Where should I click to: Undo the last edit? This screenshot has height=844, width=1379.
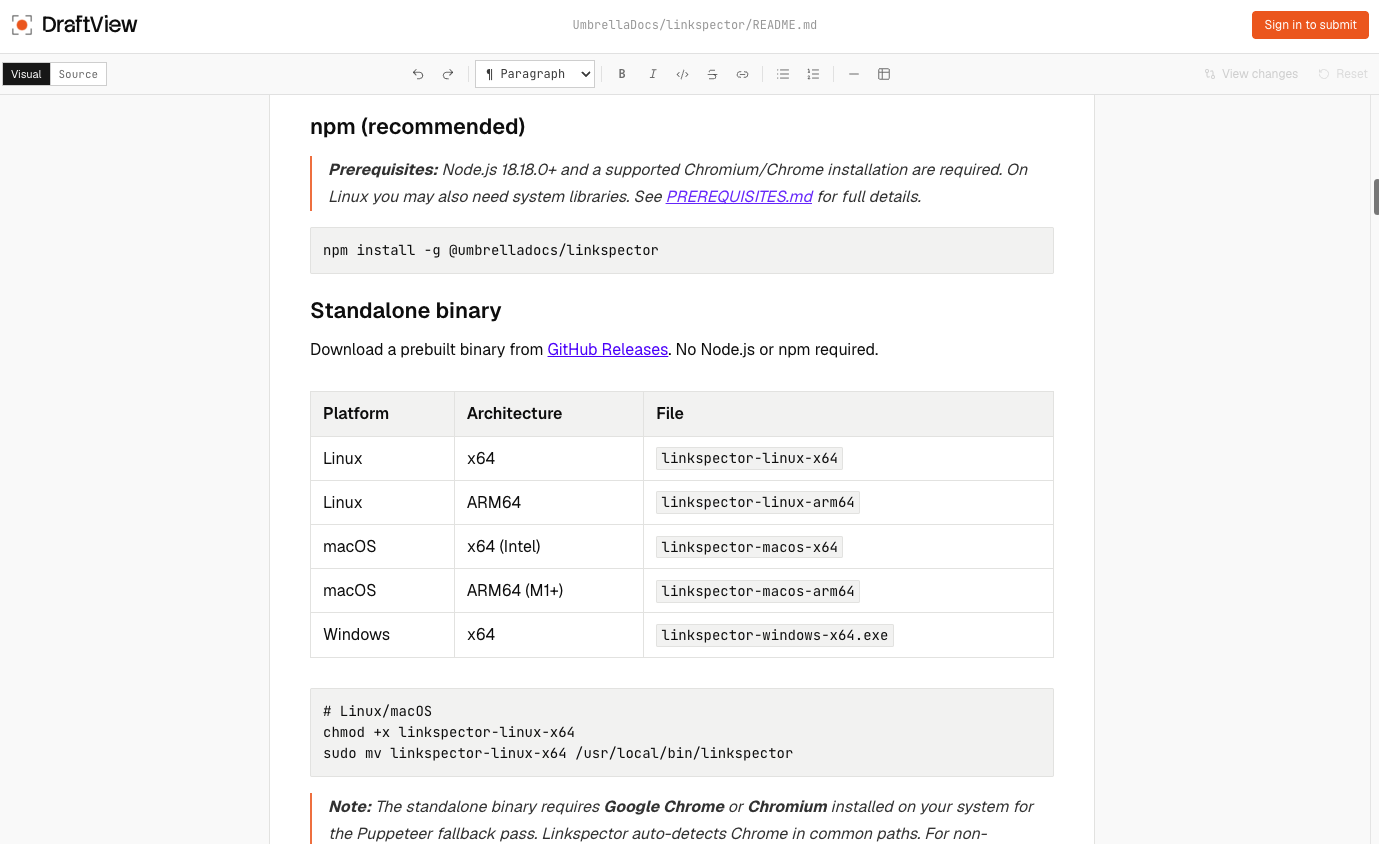pos(418,74)
